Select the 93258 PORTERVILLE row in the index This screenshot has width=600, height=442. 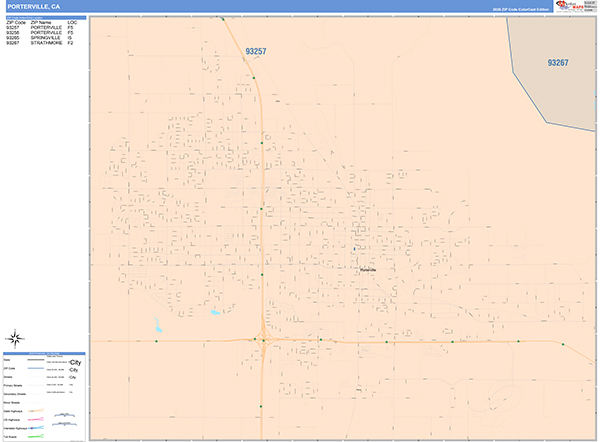[x=40, y=33]
